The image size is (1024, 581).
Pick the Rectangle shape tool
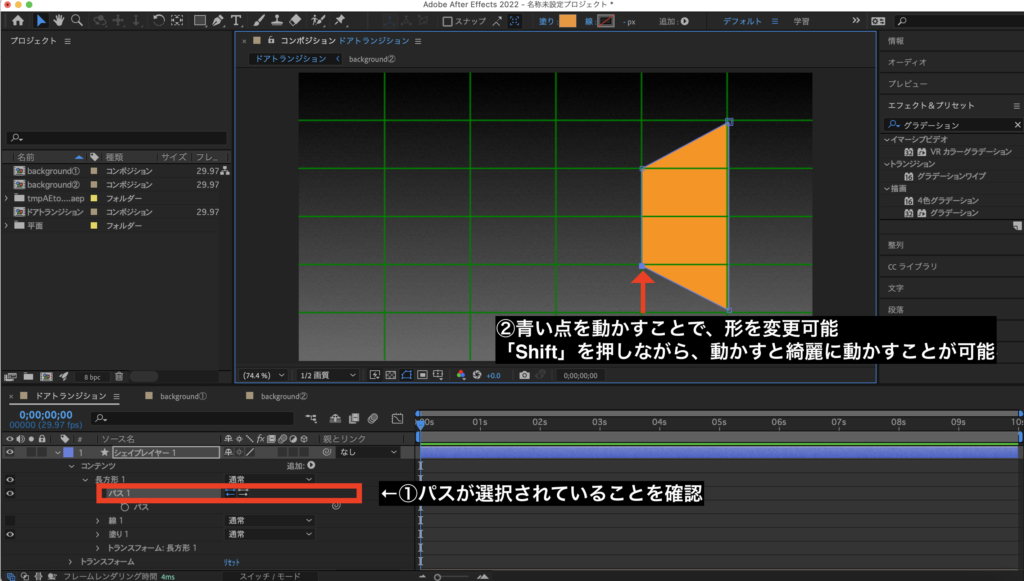[x=199, y=20]
